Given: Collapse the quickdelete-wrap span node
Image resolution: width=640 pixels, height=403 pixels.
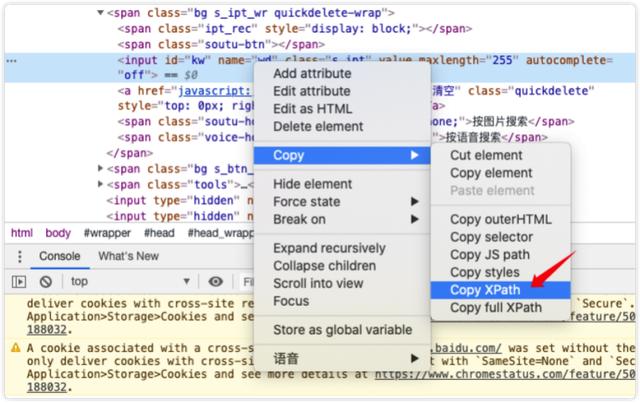Looking at the screenshot, I should (x=100, y=13).
